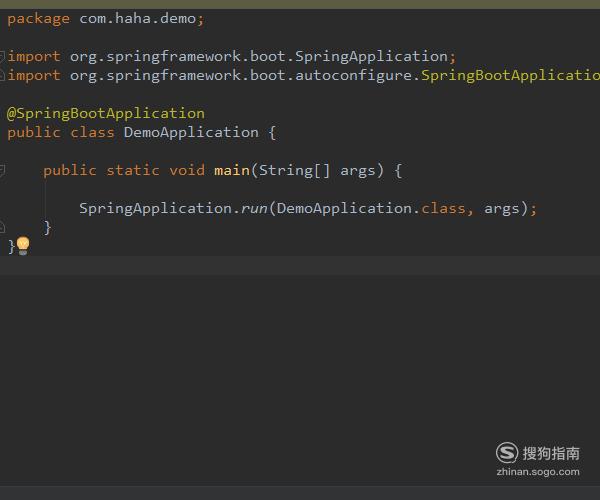
Task: Click fold end marker beside method closing brace
Action: (2, 227)
